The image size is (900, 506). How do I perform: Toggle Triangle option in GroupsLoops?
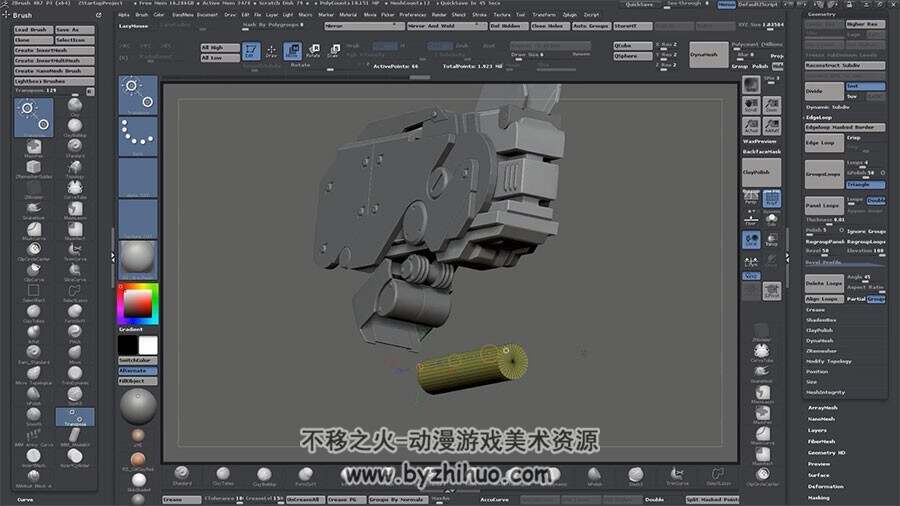tap(866, 185)
